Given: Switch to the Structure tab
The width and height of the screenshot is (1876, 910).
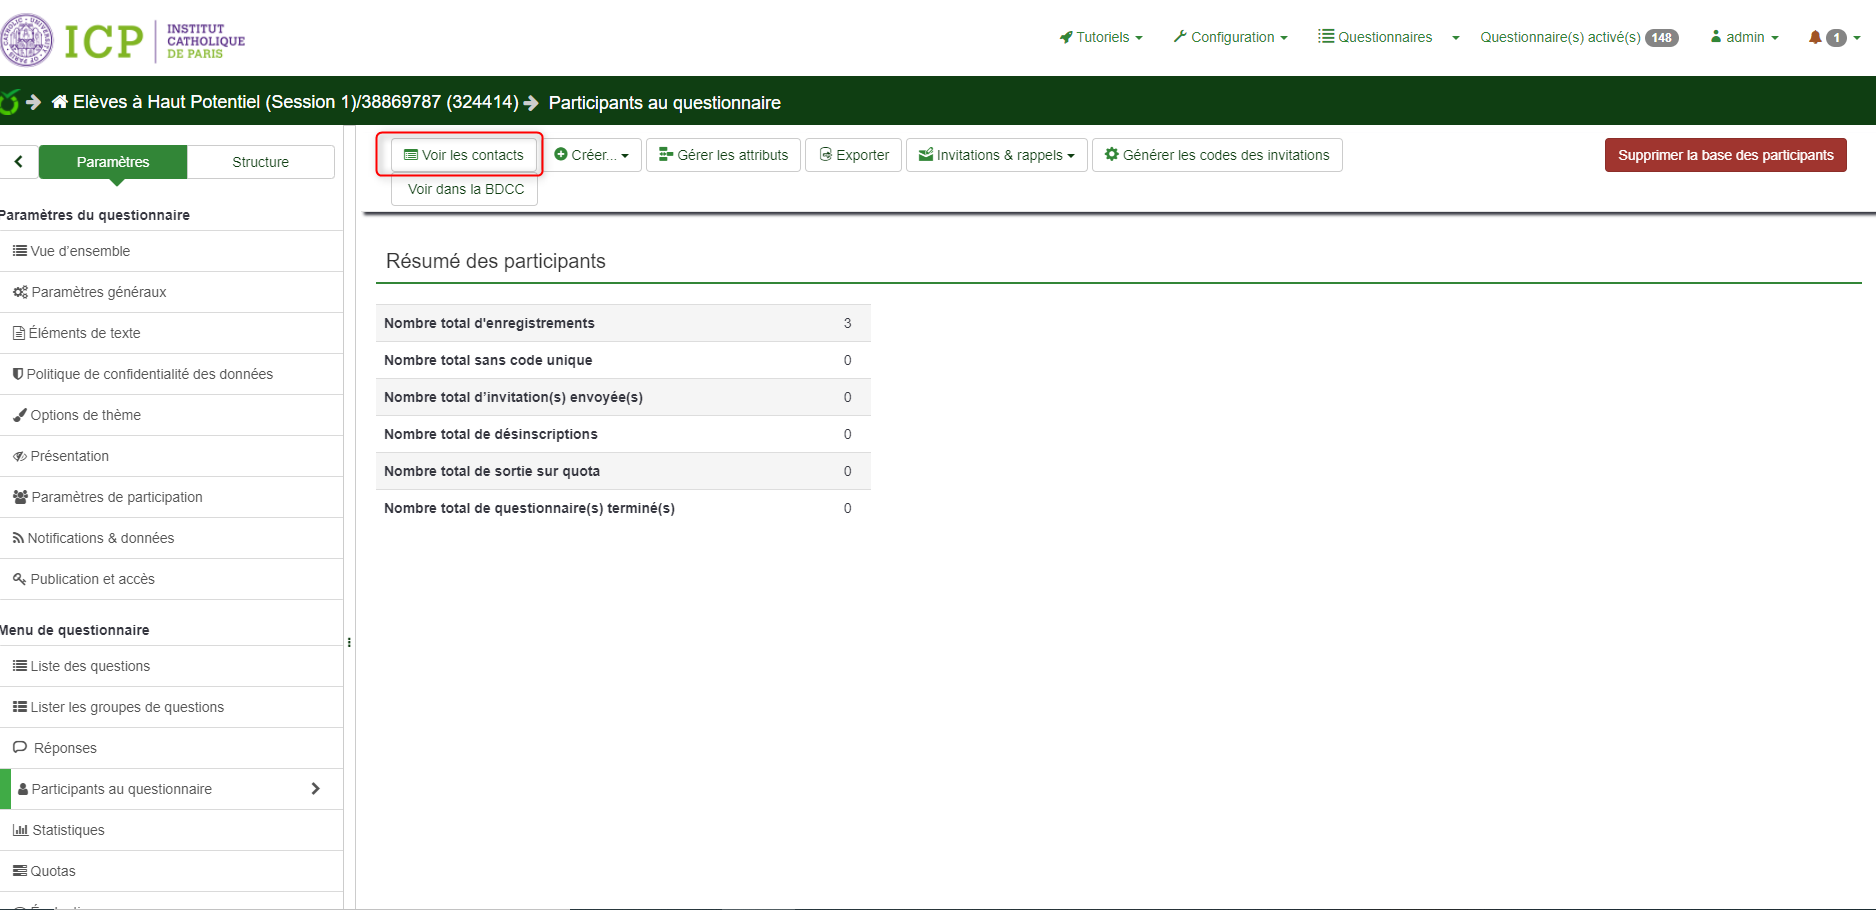Looking at the screenshot, I should pyautogui.click(x=260, y=162).
